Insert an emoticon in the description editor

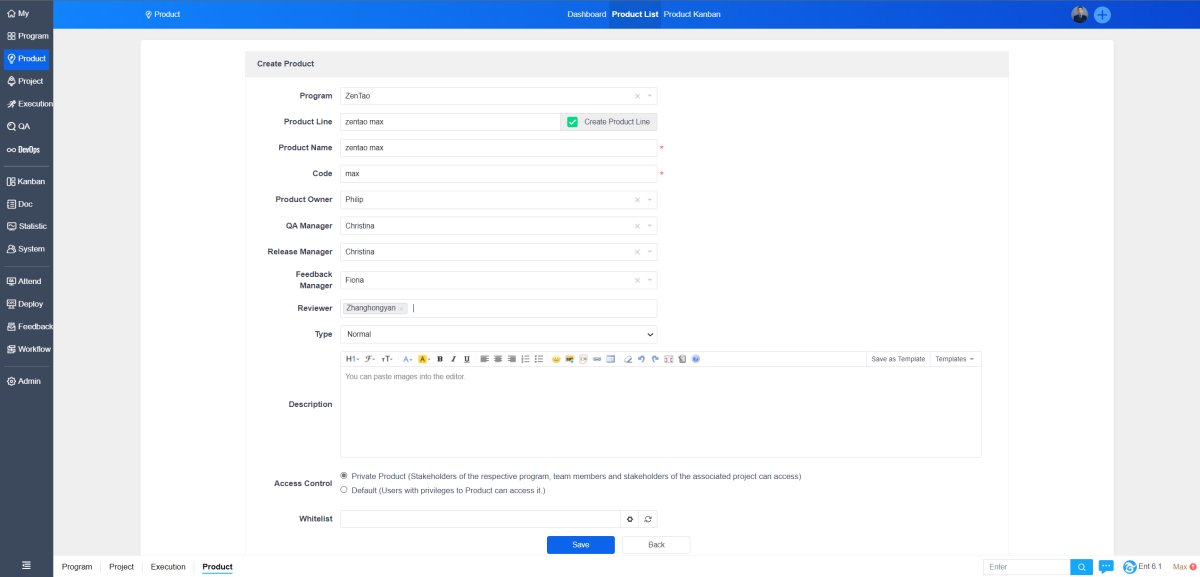[x=556, y=359]
